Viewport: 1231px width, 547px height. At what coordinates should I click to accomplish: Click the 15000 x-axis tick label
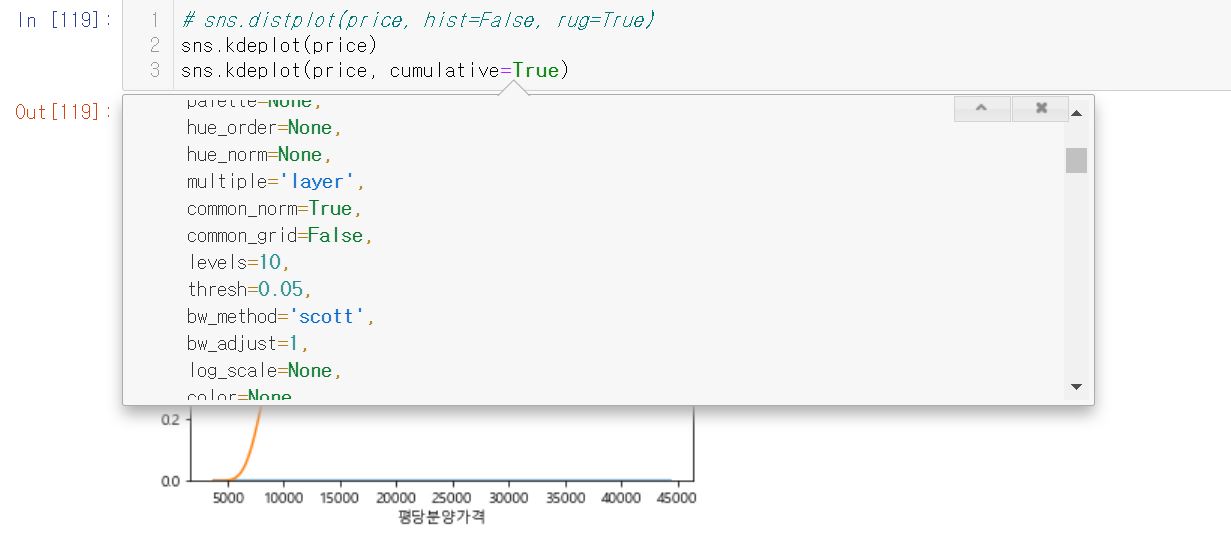340,498
